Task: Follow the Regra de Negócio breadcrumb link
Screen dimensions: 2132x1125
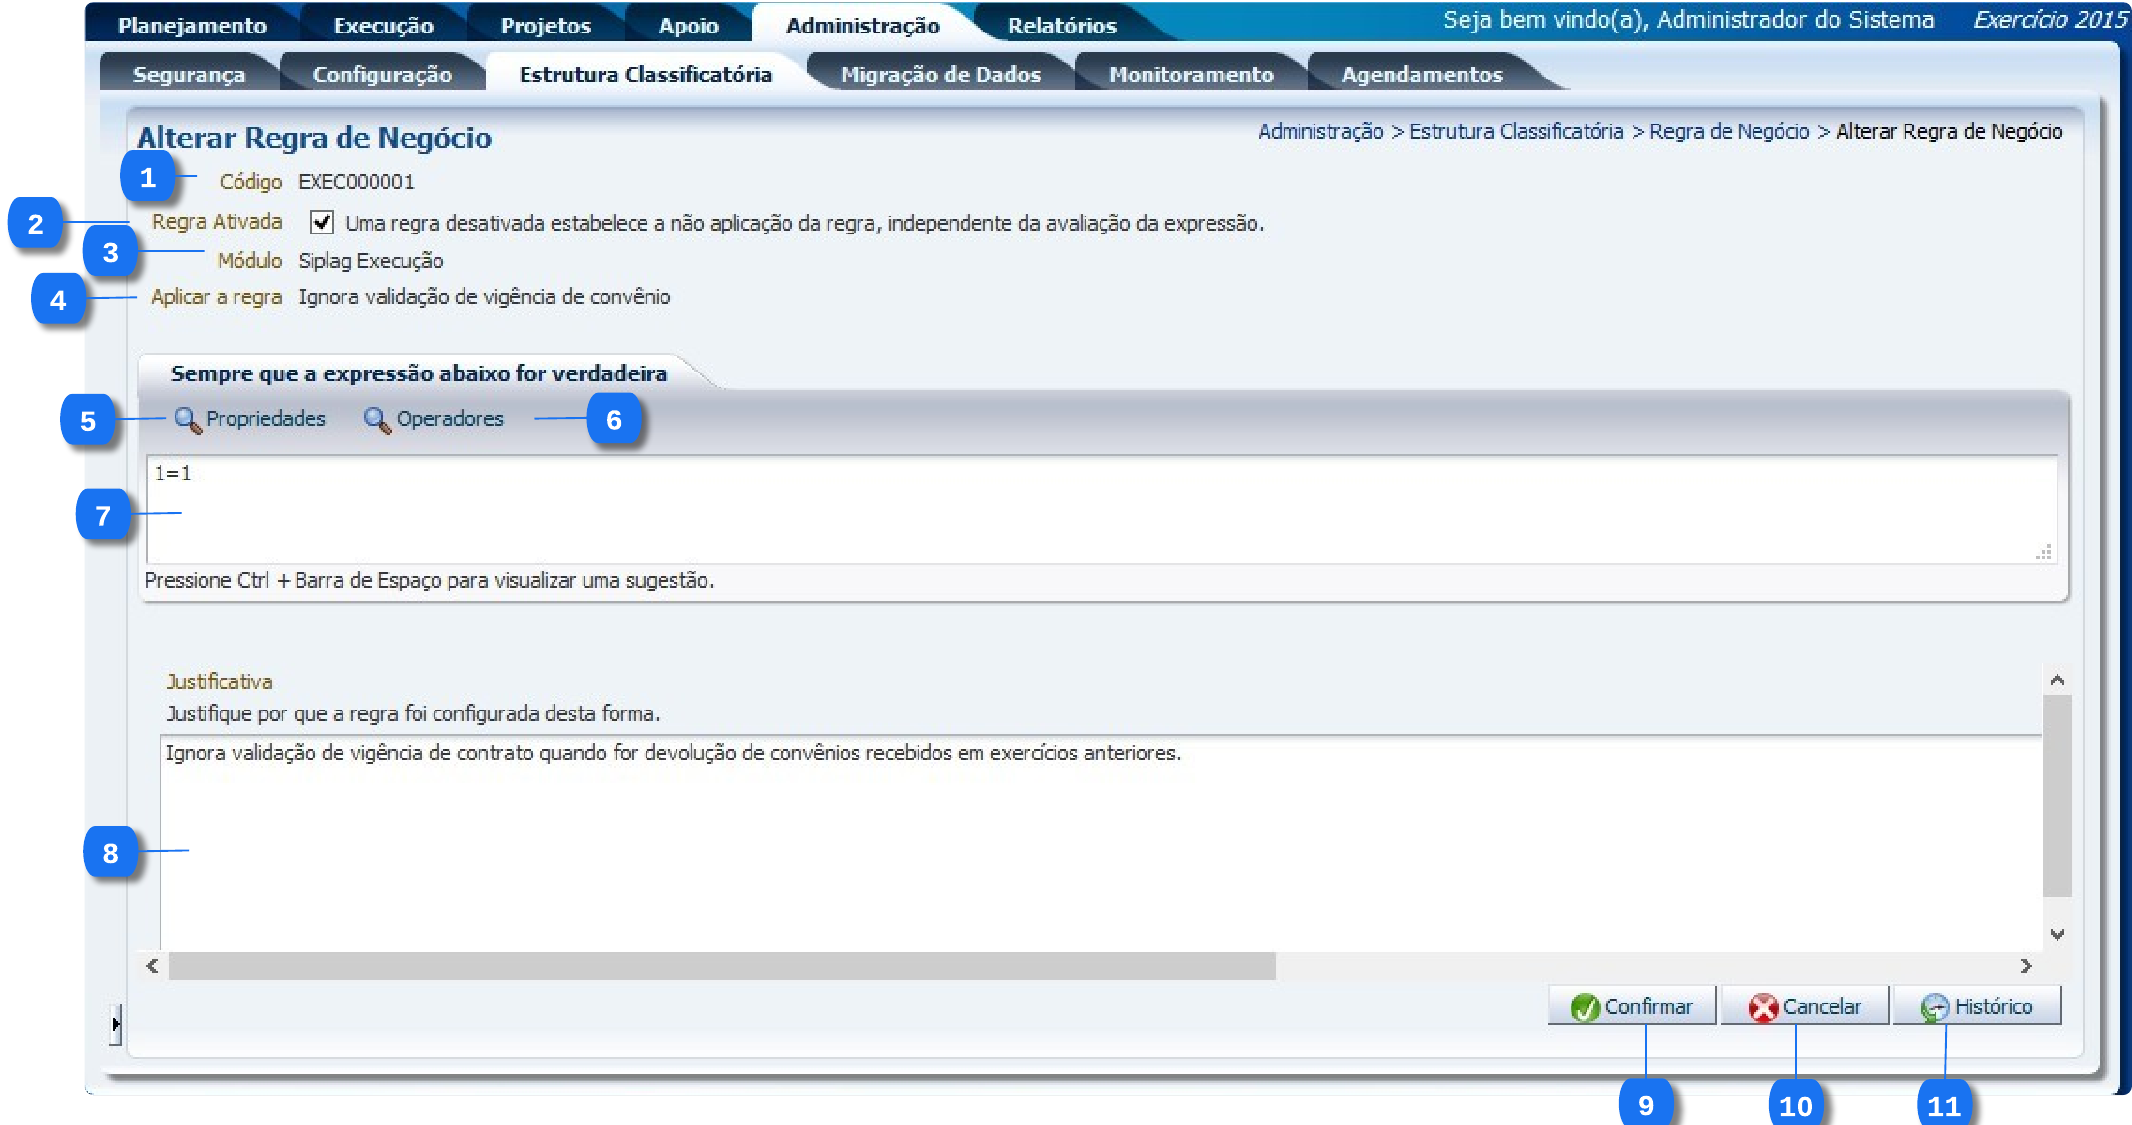Action: click(x=1729, y=132)
